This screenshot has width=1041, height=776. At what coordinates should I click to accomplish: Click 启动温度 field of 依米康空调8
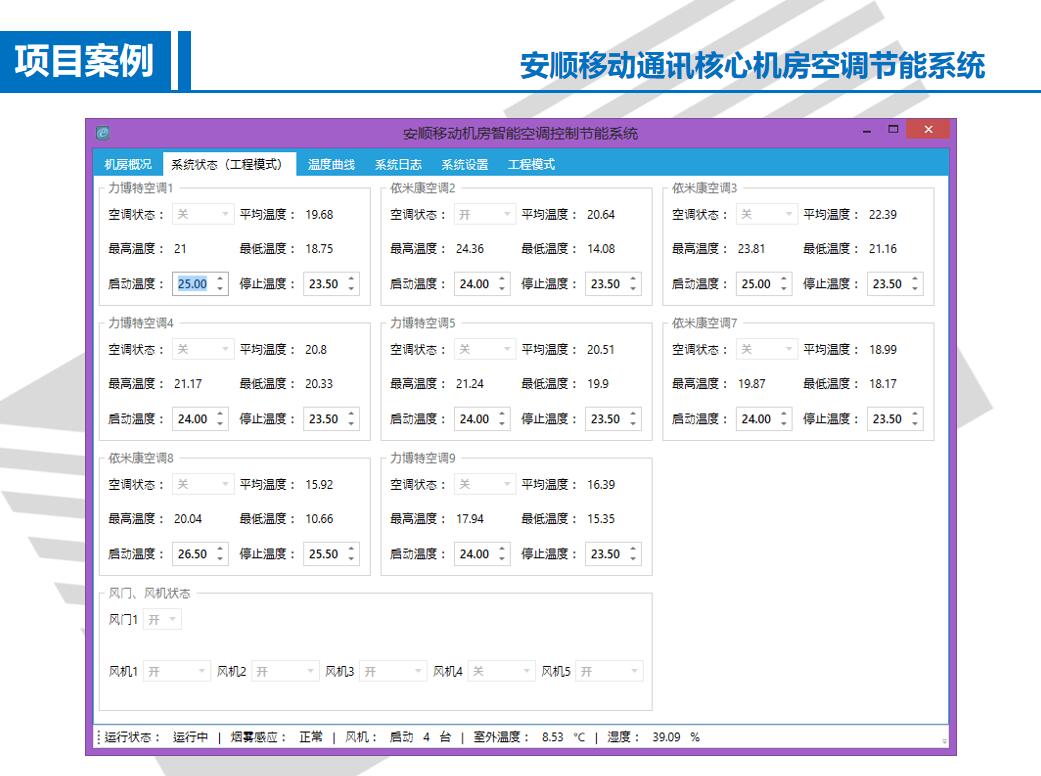pos(200,554)
